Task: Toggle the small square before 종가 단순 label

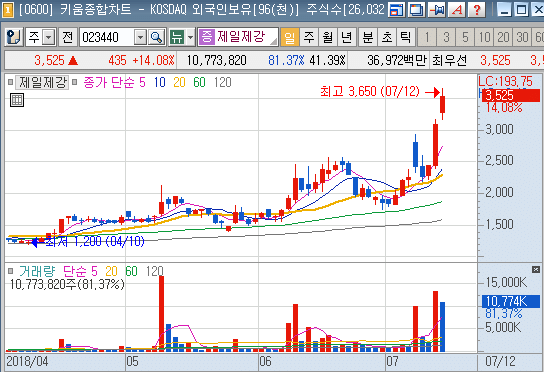Action: (x=74, y=82)
